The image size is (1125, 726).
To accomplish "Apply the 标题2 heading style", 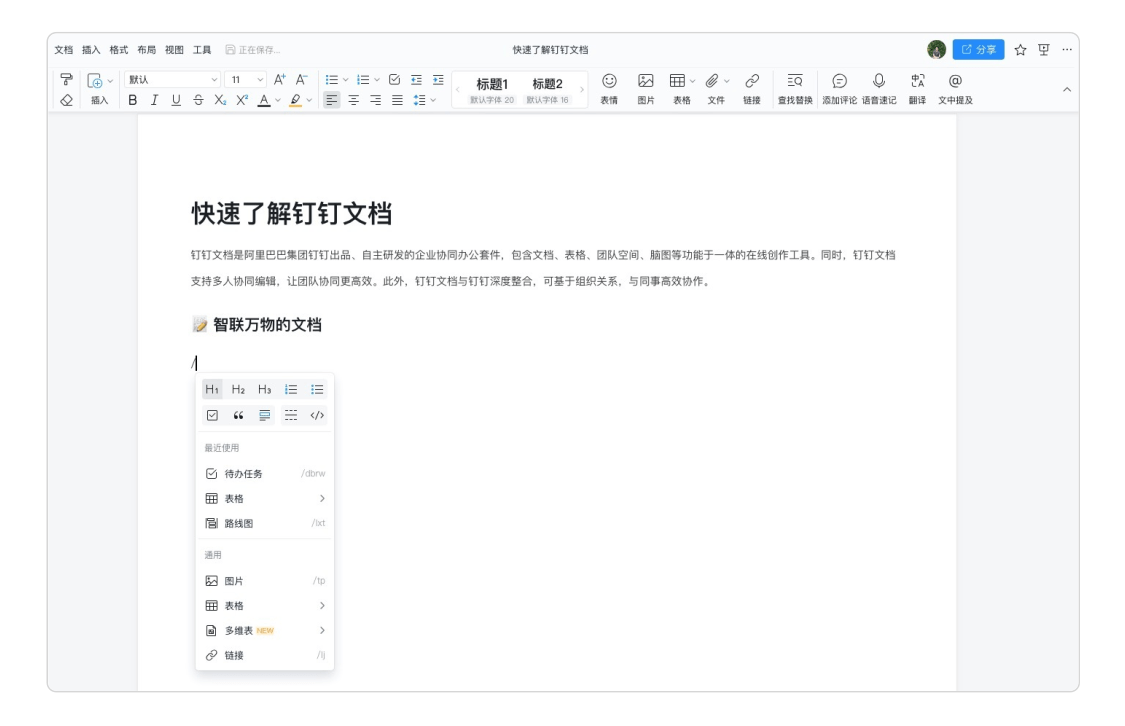I will pyautogui.click(x=547, y=90).
